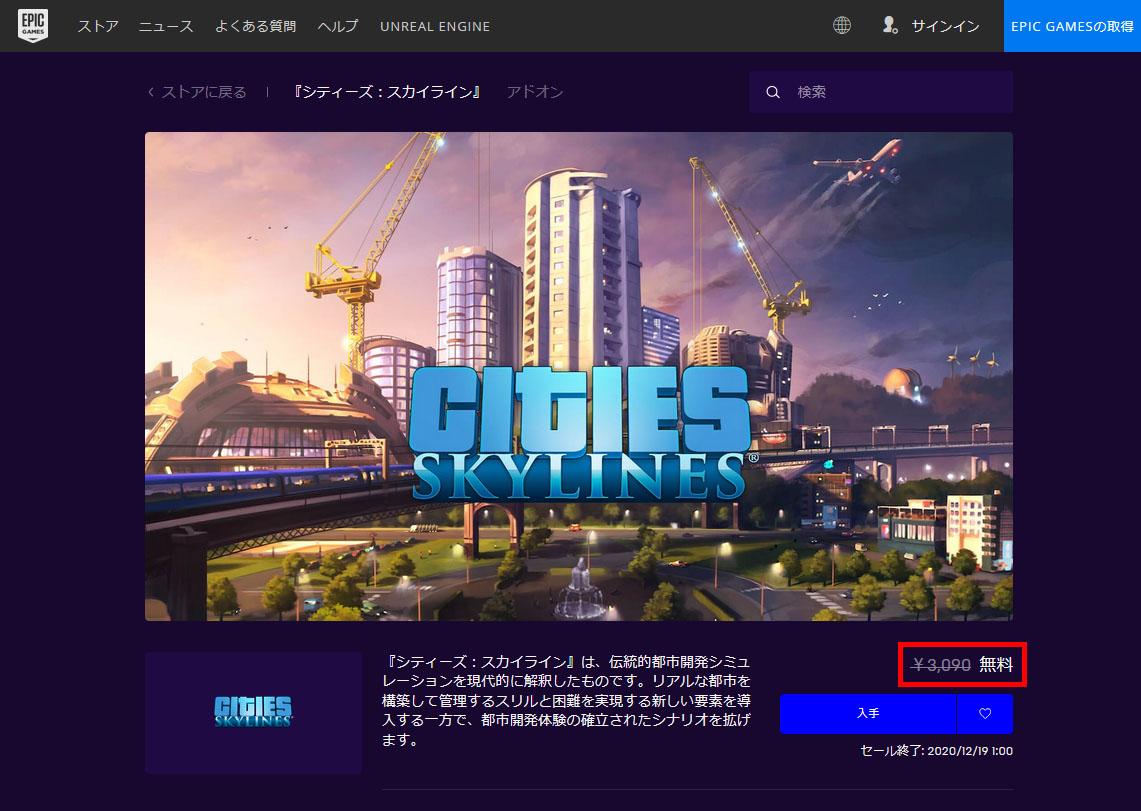Image resolution: width=1141 pixels, height=811 pixels.
Task: Click the search magnifier icon
Action: pyautogui.click(x=773, y=92)
